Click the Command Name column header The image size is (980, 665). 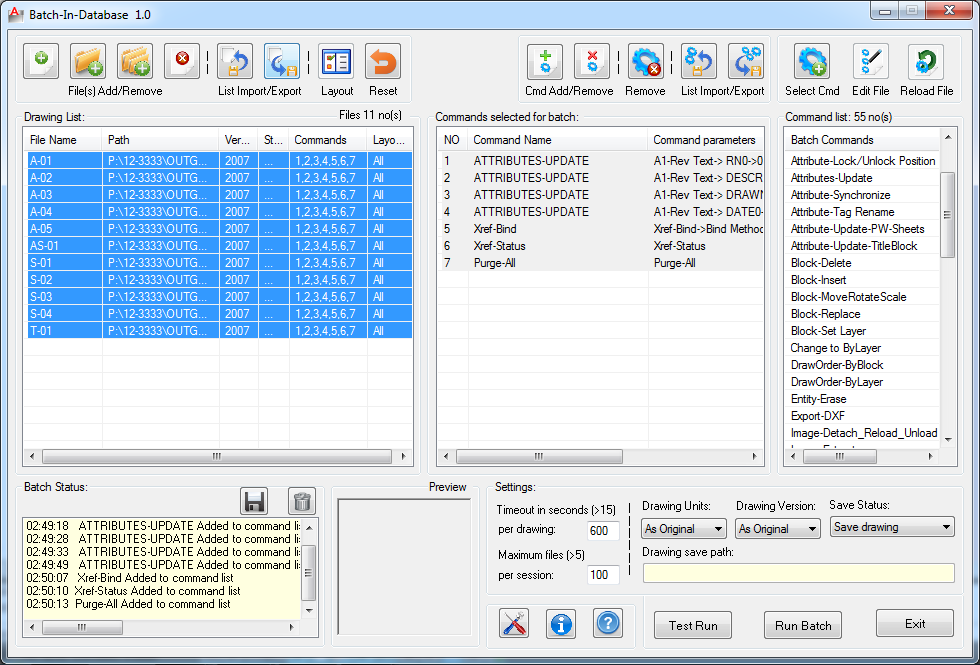(558, 140)
